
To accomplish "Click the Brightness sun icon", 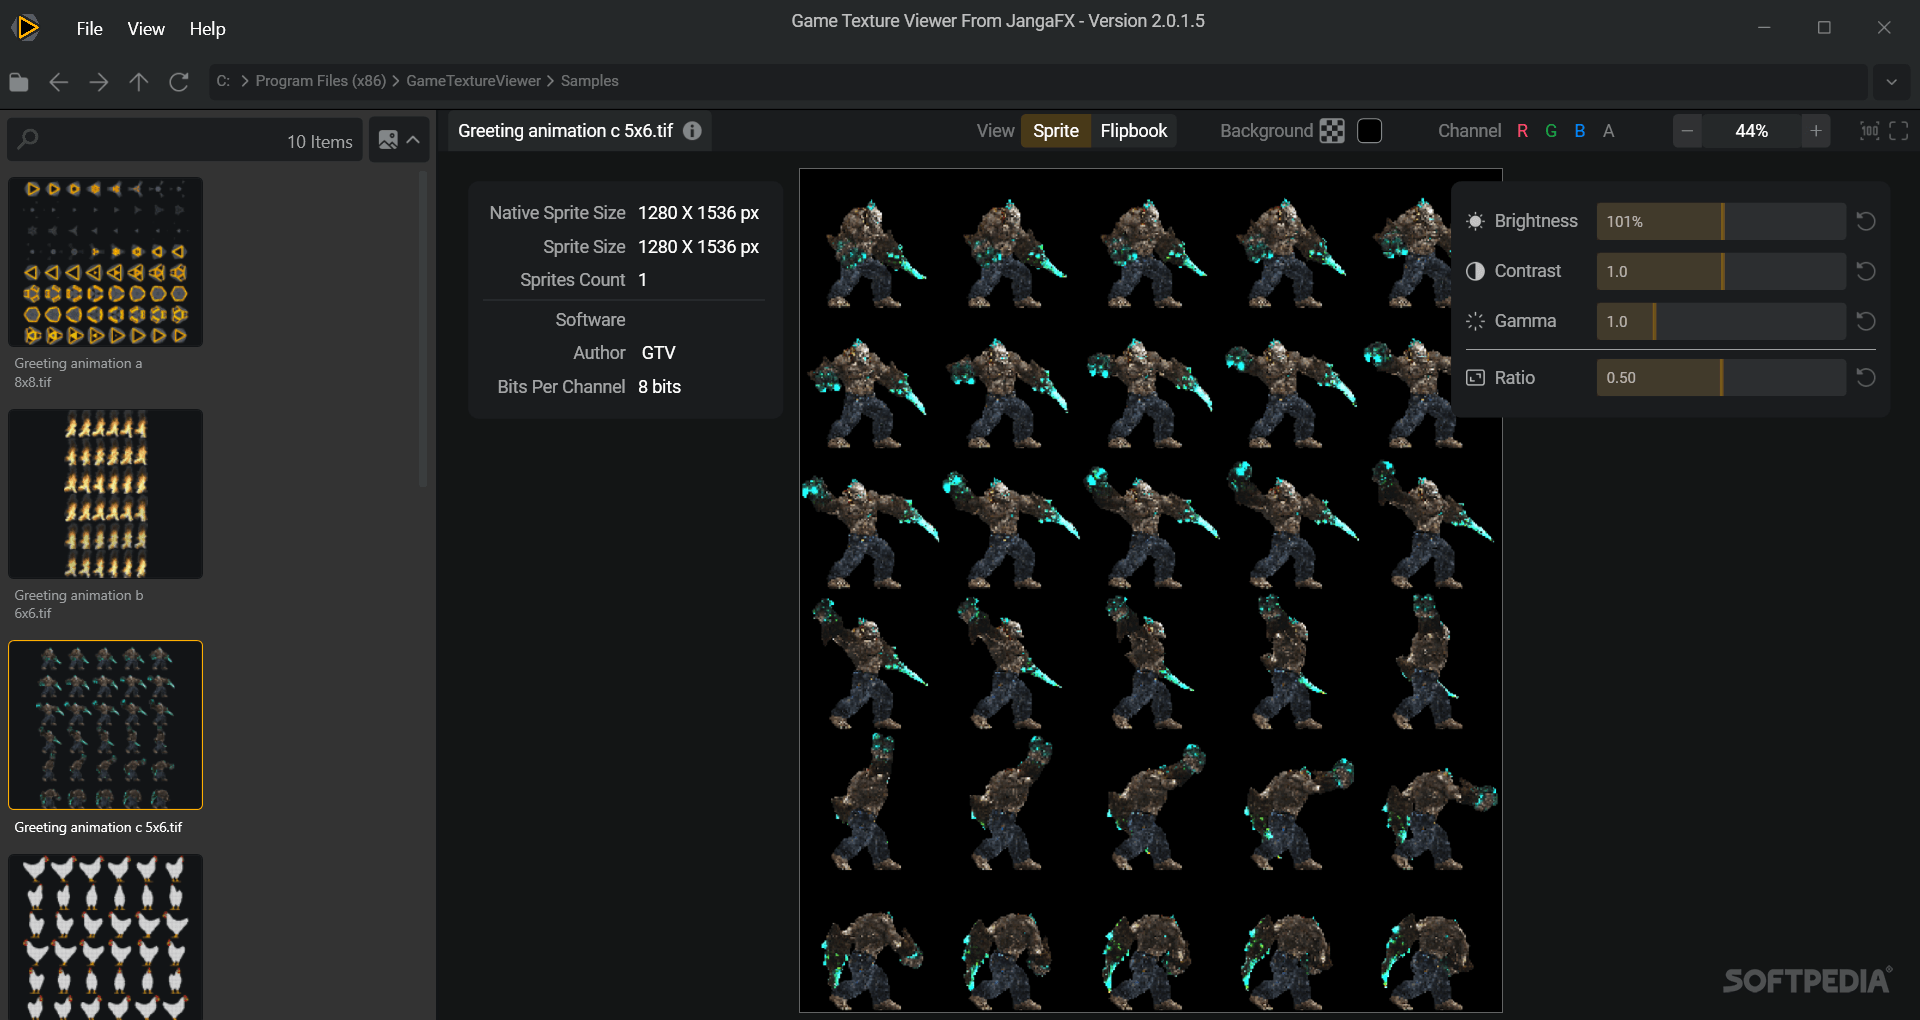I will 1475,221.
